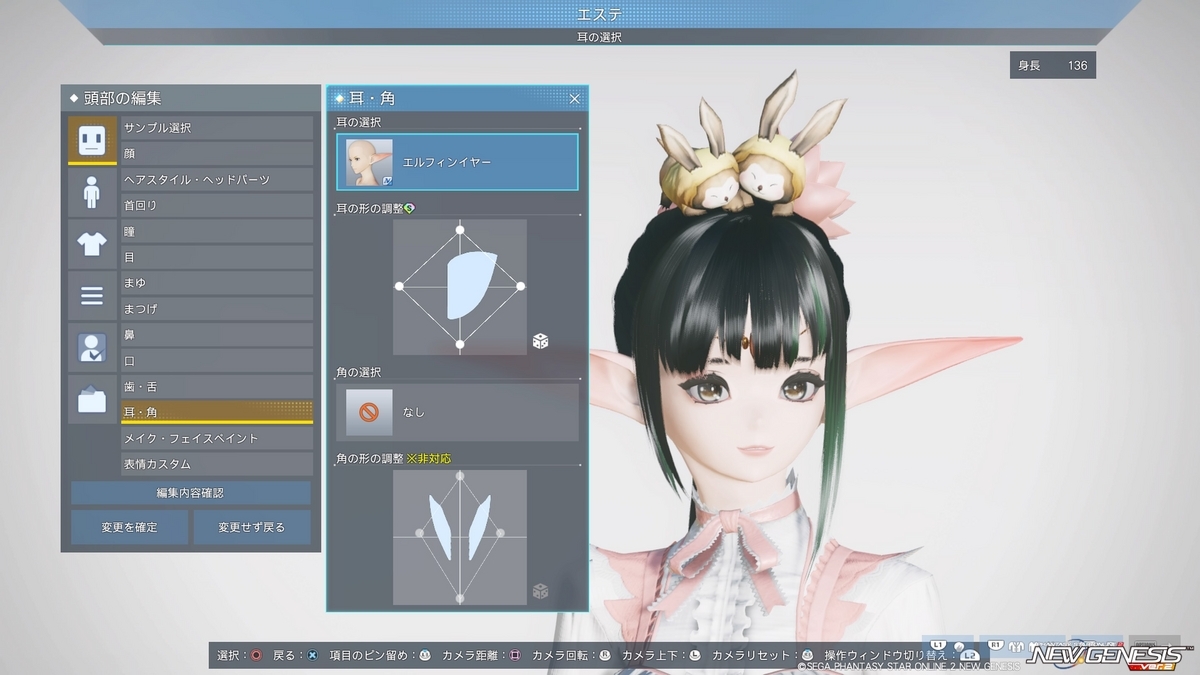Click the ear shape diamond adjustment pad
The width and height of the screenshot is (1200, 675).
(460, 287)
